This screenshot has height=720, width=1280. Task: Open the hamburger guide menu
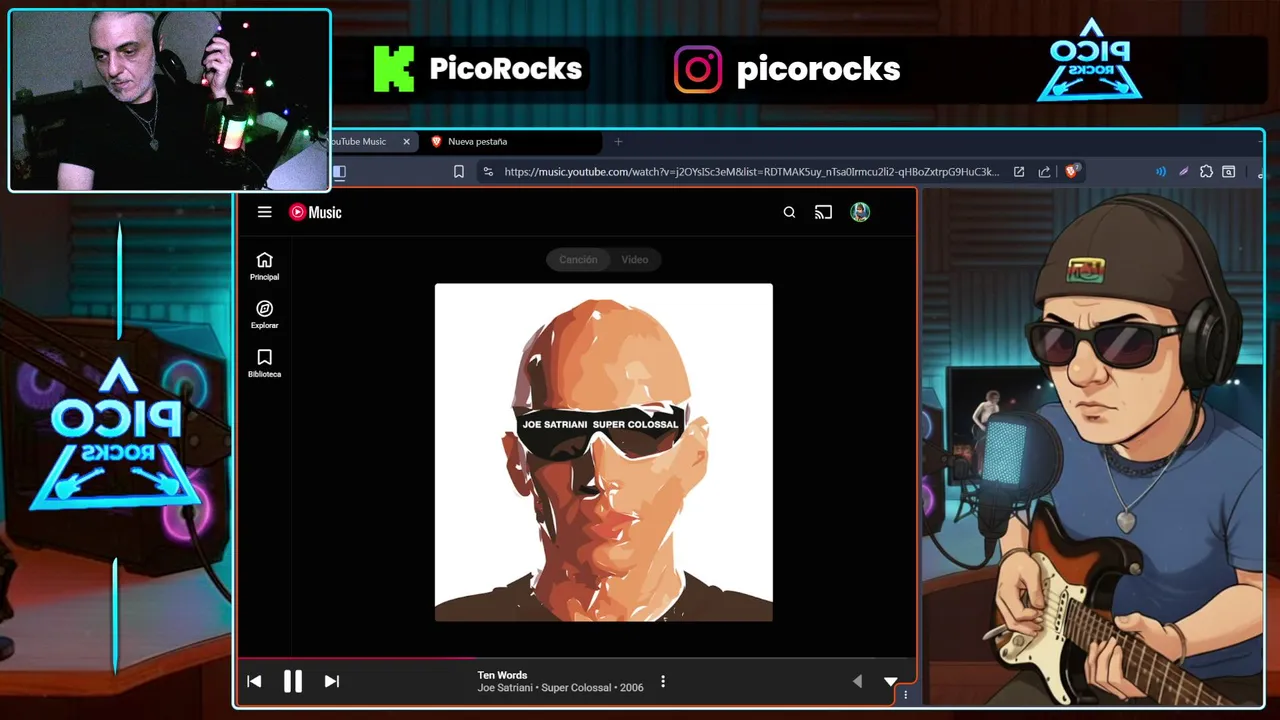264,212
